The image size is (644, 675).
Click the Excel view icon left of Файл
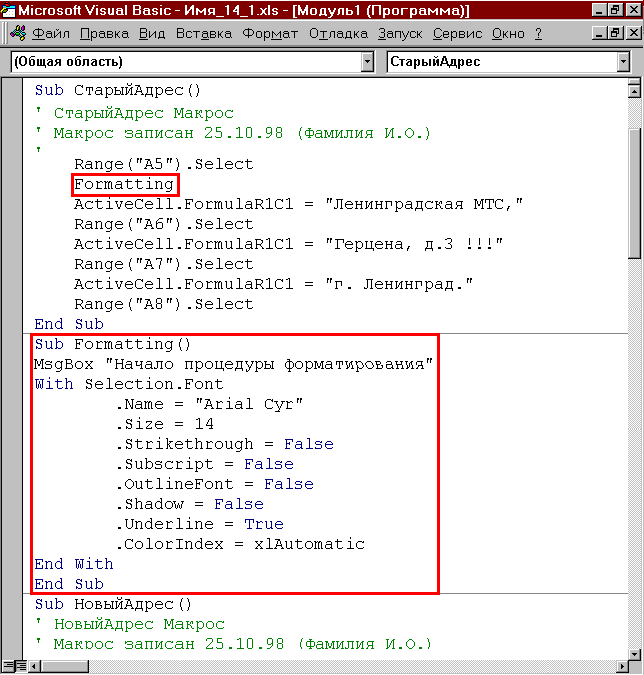[x=18, y=33]
